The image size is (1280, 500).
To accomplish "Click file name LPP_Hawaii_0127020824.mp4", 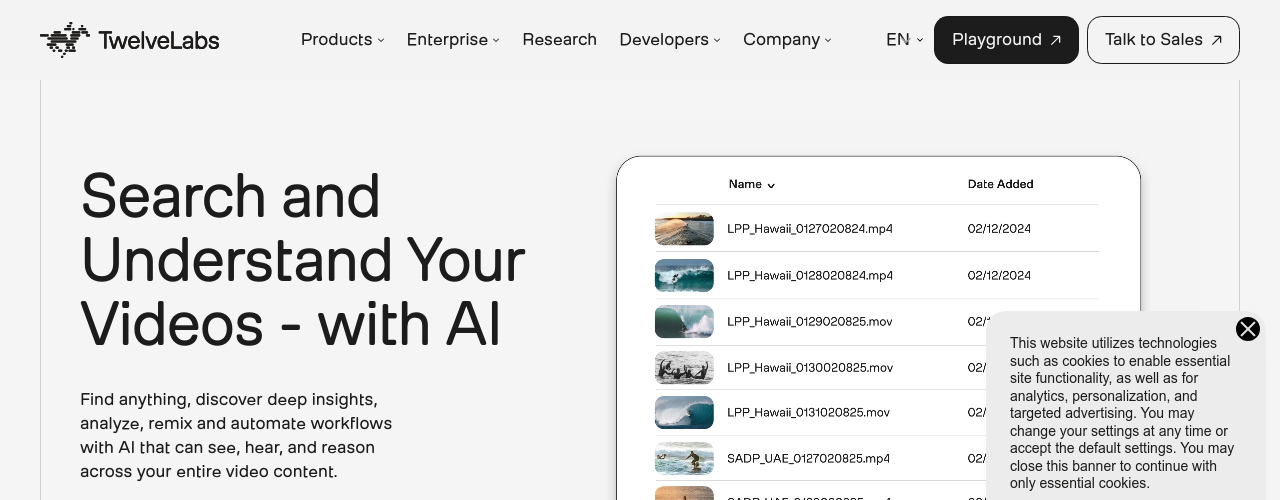I will tap(810, 229).
